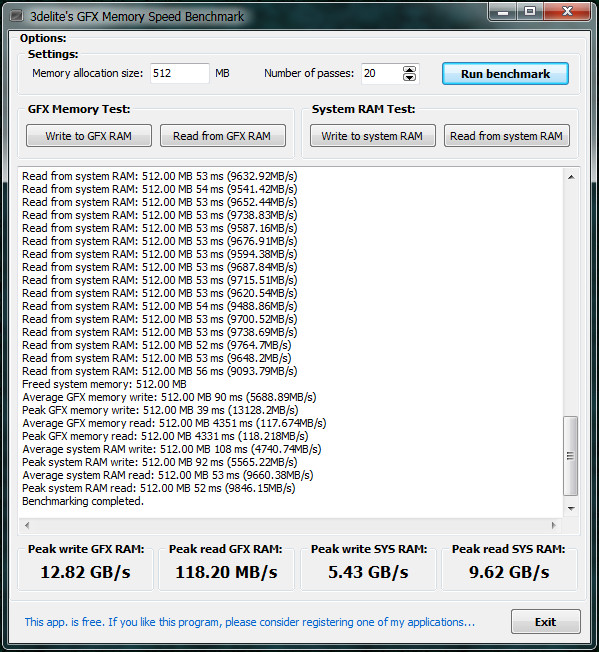
Task: Select 'Peak system RAM read' log line
Action: point(159,488)
